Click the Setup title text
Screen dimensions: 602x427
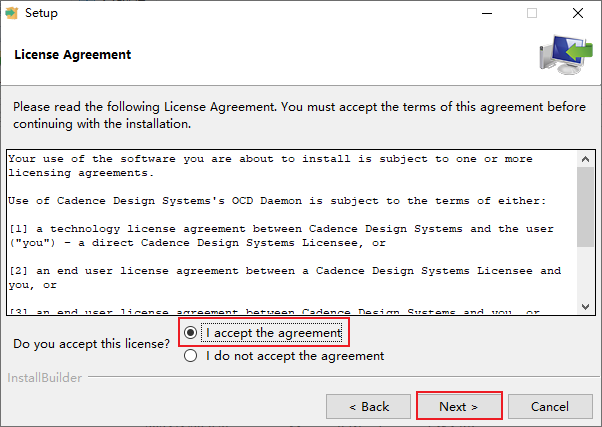[x=41, y=13]
